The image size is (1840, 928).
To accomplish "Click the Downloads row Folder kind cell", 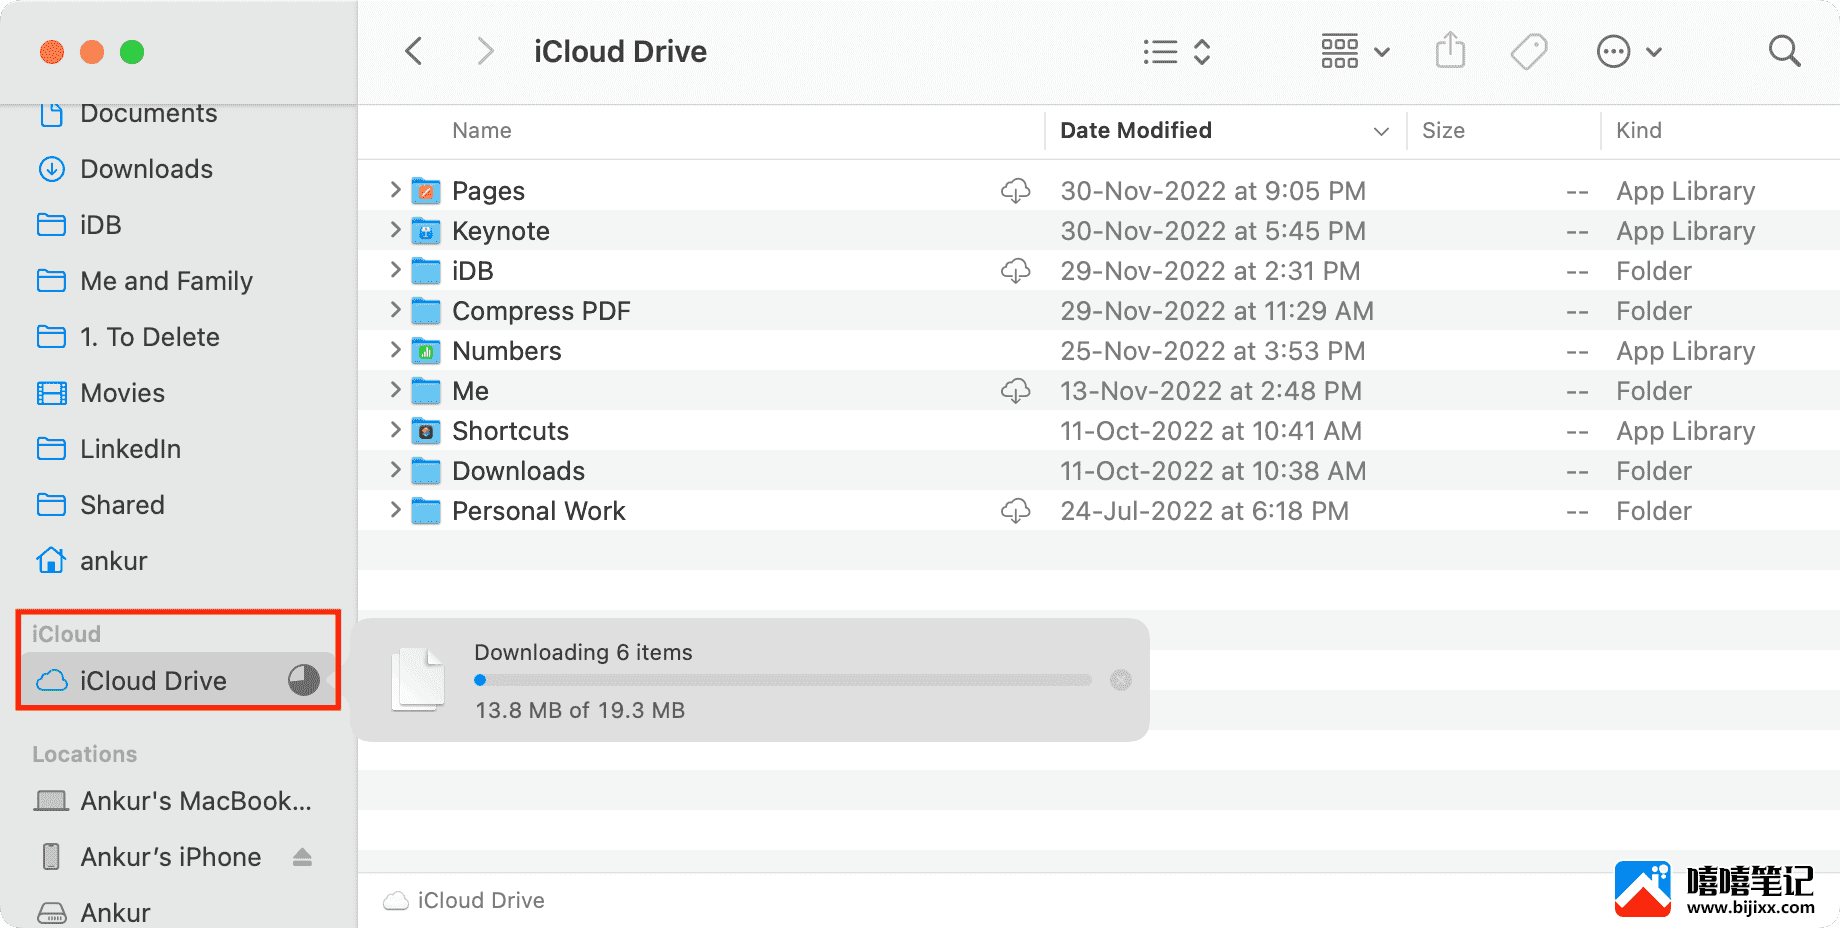I will coord(1654,471).
